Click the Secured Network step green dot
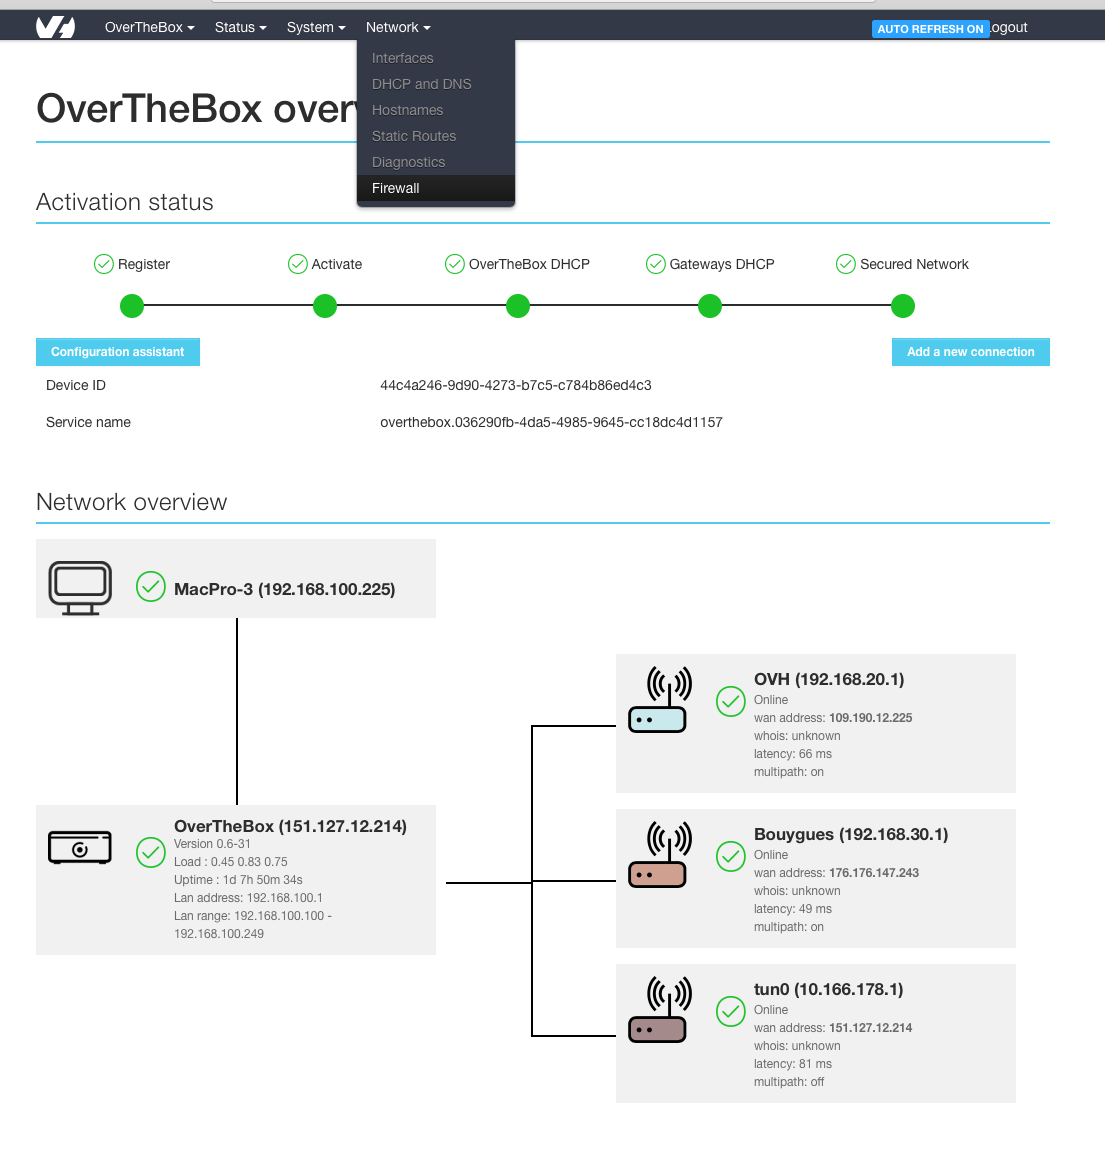The width and height of the screenshot is (1105, 1151). (903, 306)
